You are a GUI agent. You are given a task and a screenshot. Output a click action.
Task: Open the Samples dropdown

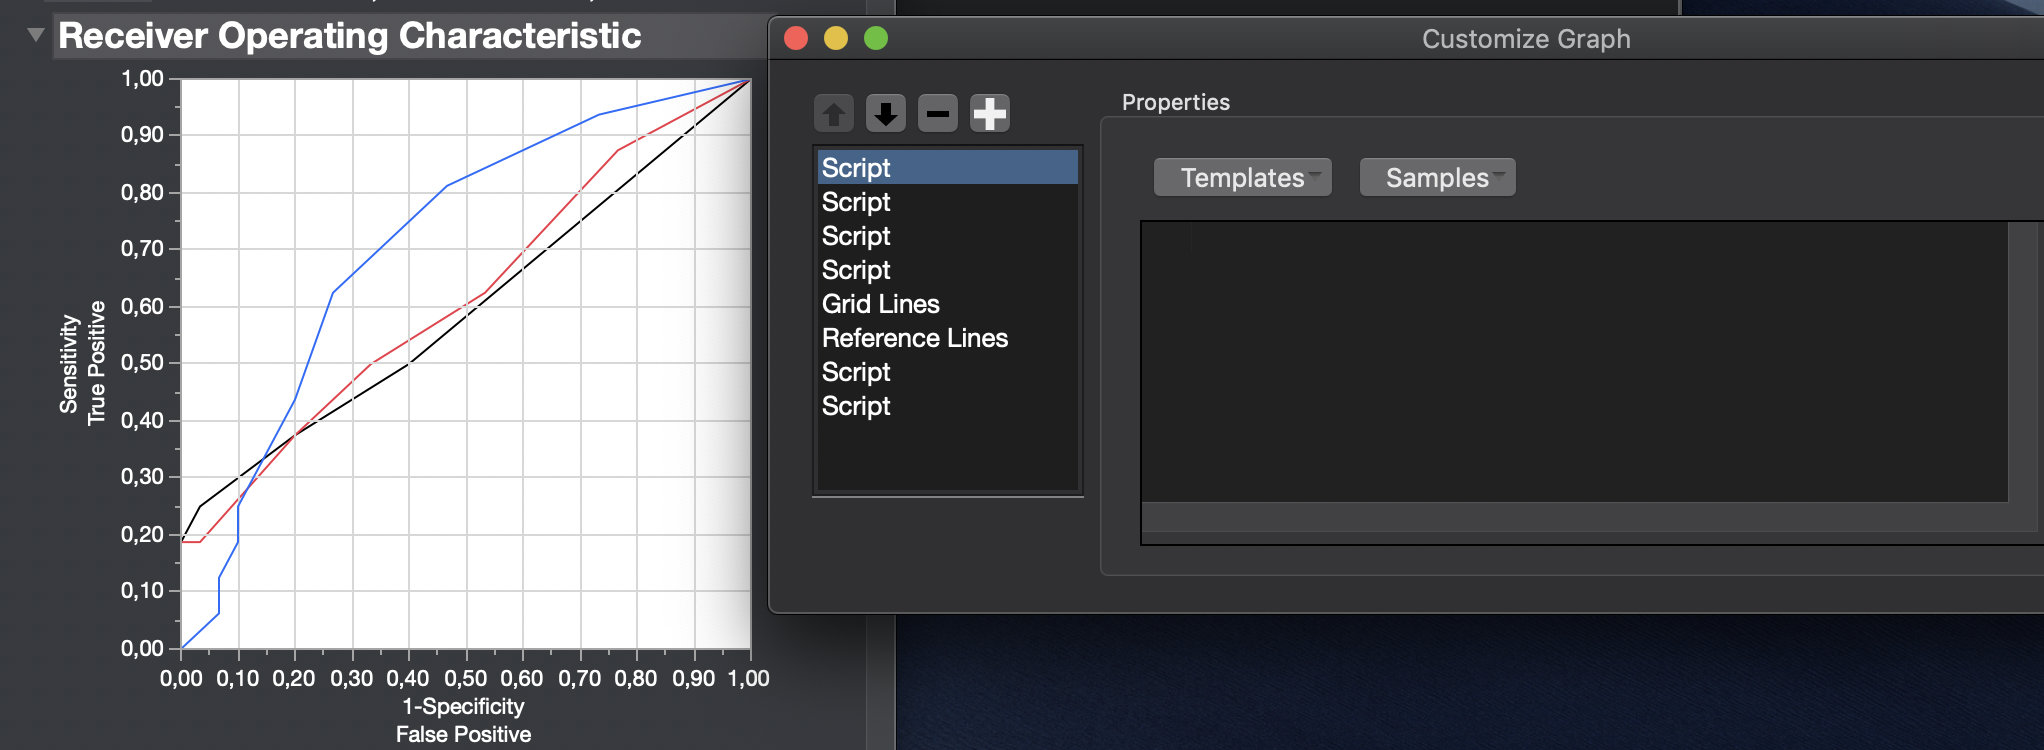point(1437,178)
